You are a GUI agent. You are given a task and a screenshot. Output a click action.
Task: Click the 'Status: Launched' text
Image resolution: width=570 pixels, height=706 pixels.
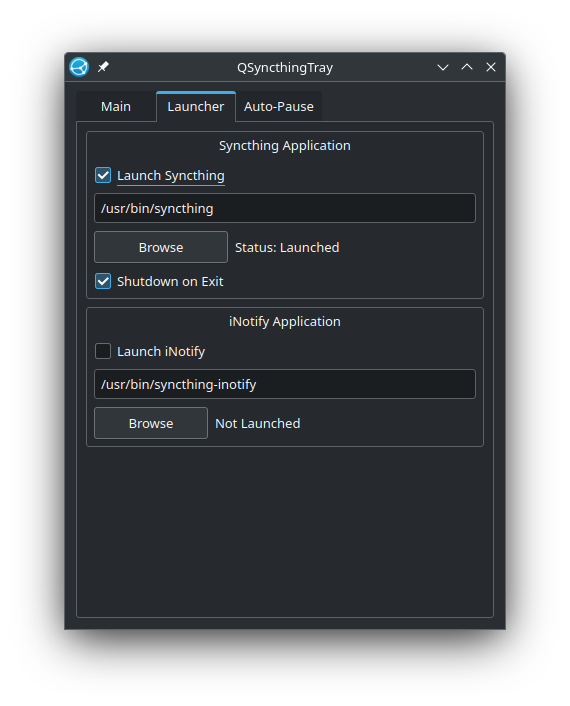pos(287,247)
